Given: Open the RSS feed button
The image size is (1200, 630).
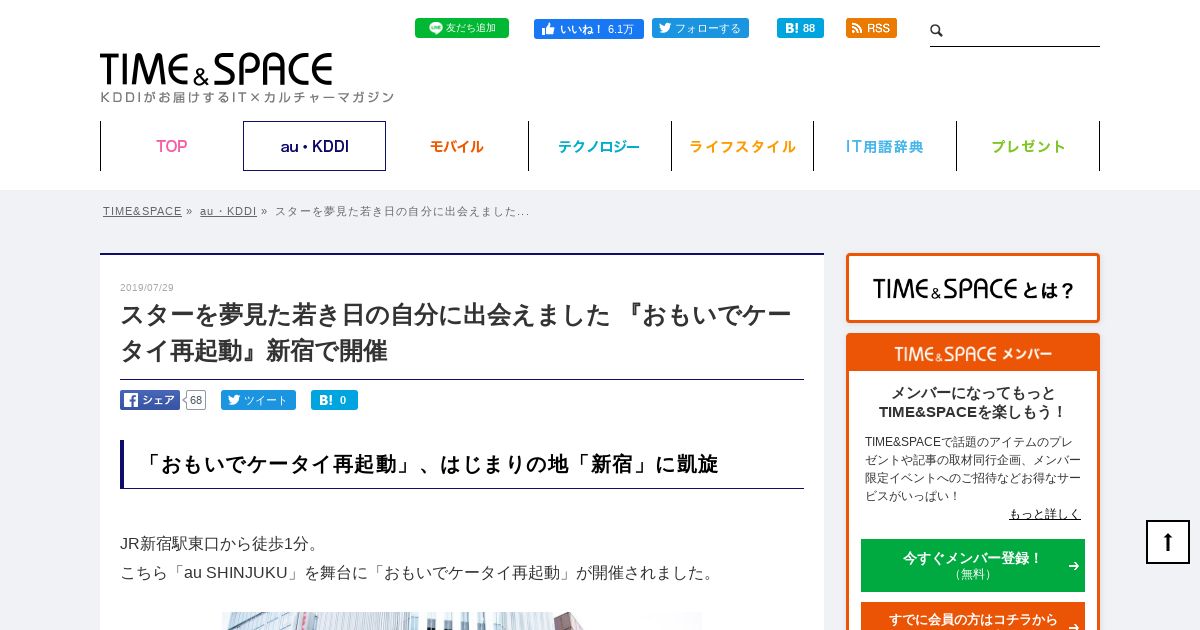Looking at the screenshot, I should coord(871,28).
